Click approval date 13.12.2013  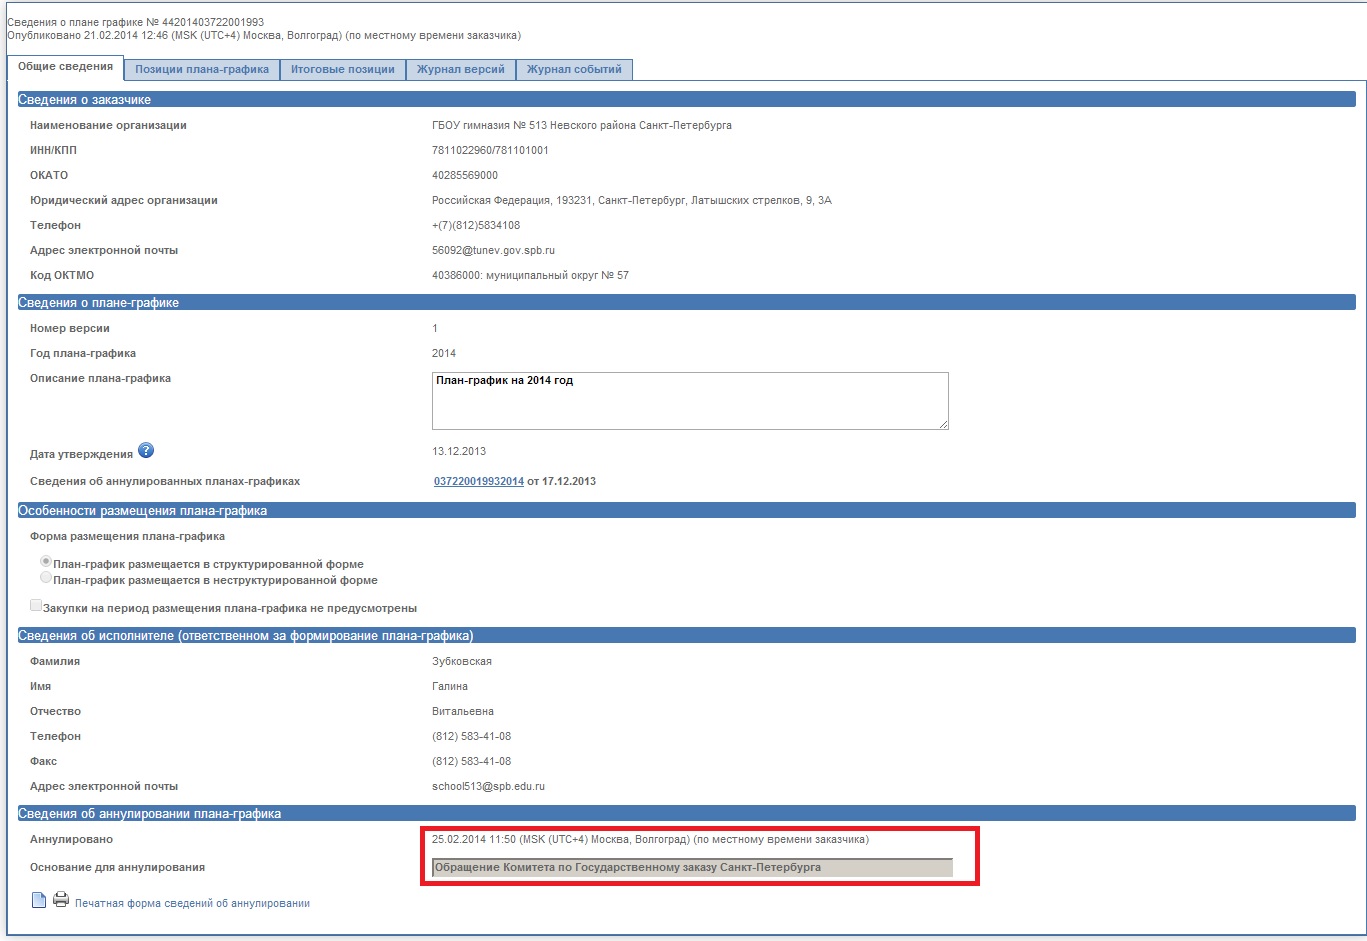click(459, 451)
